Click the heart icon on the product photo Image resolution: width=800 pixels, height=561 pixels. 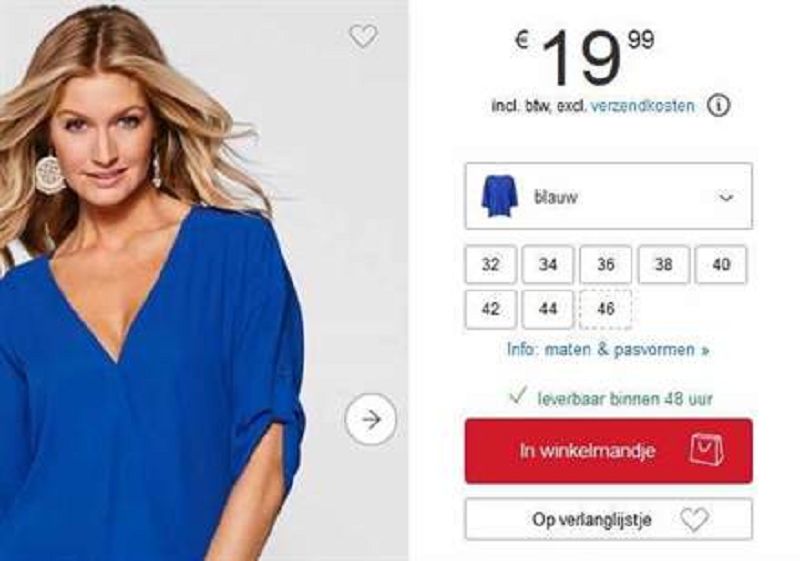pos(363,36)
